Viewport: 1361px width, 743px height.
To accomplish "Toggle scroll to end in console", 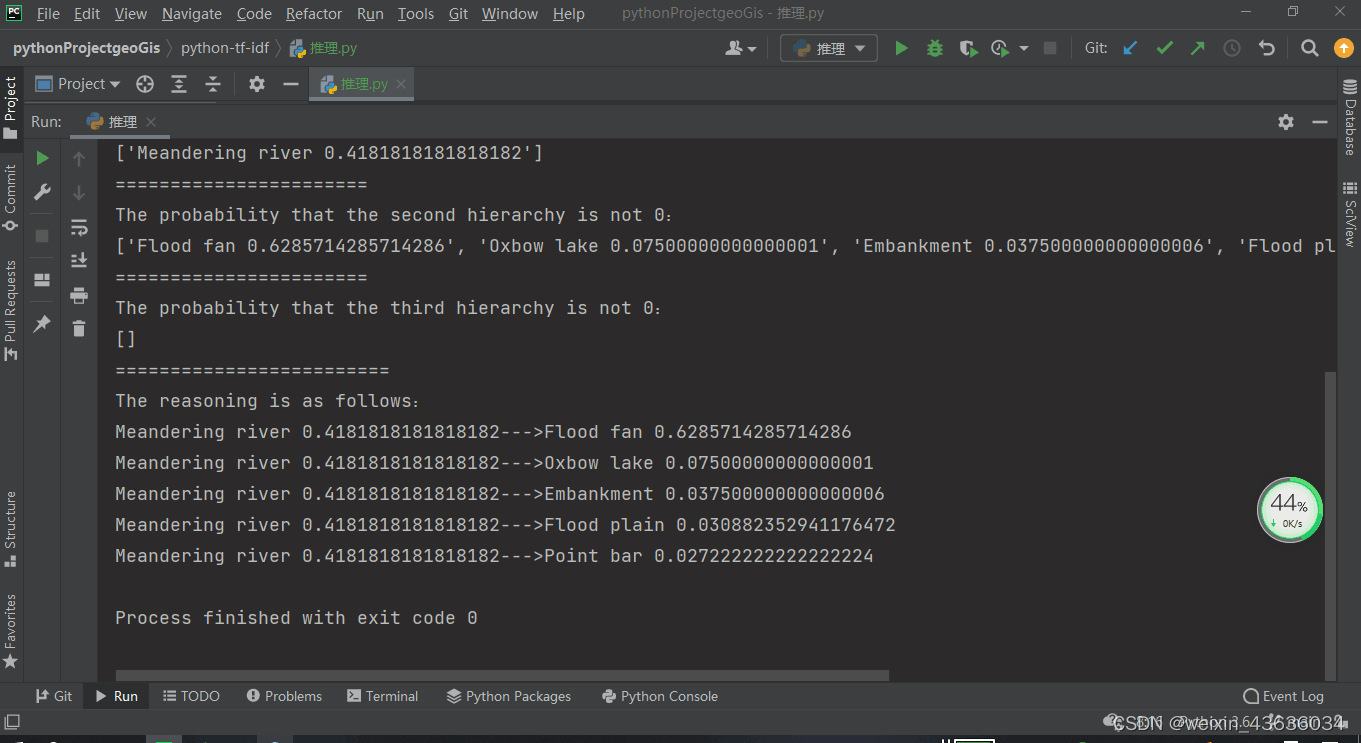I will 79,261.
